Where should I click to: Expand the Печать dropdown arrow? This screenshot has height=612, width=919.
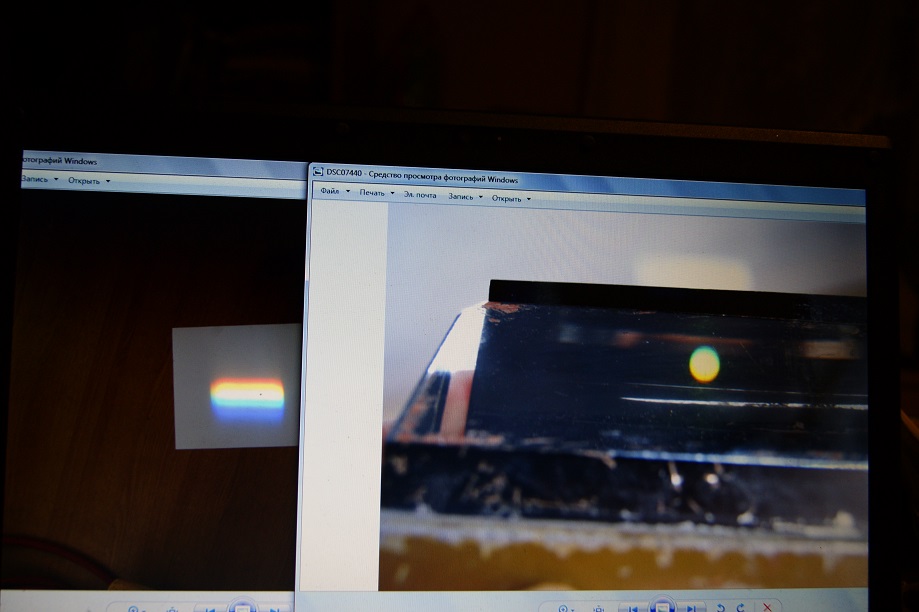tap(392, 193)
